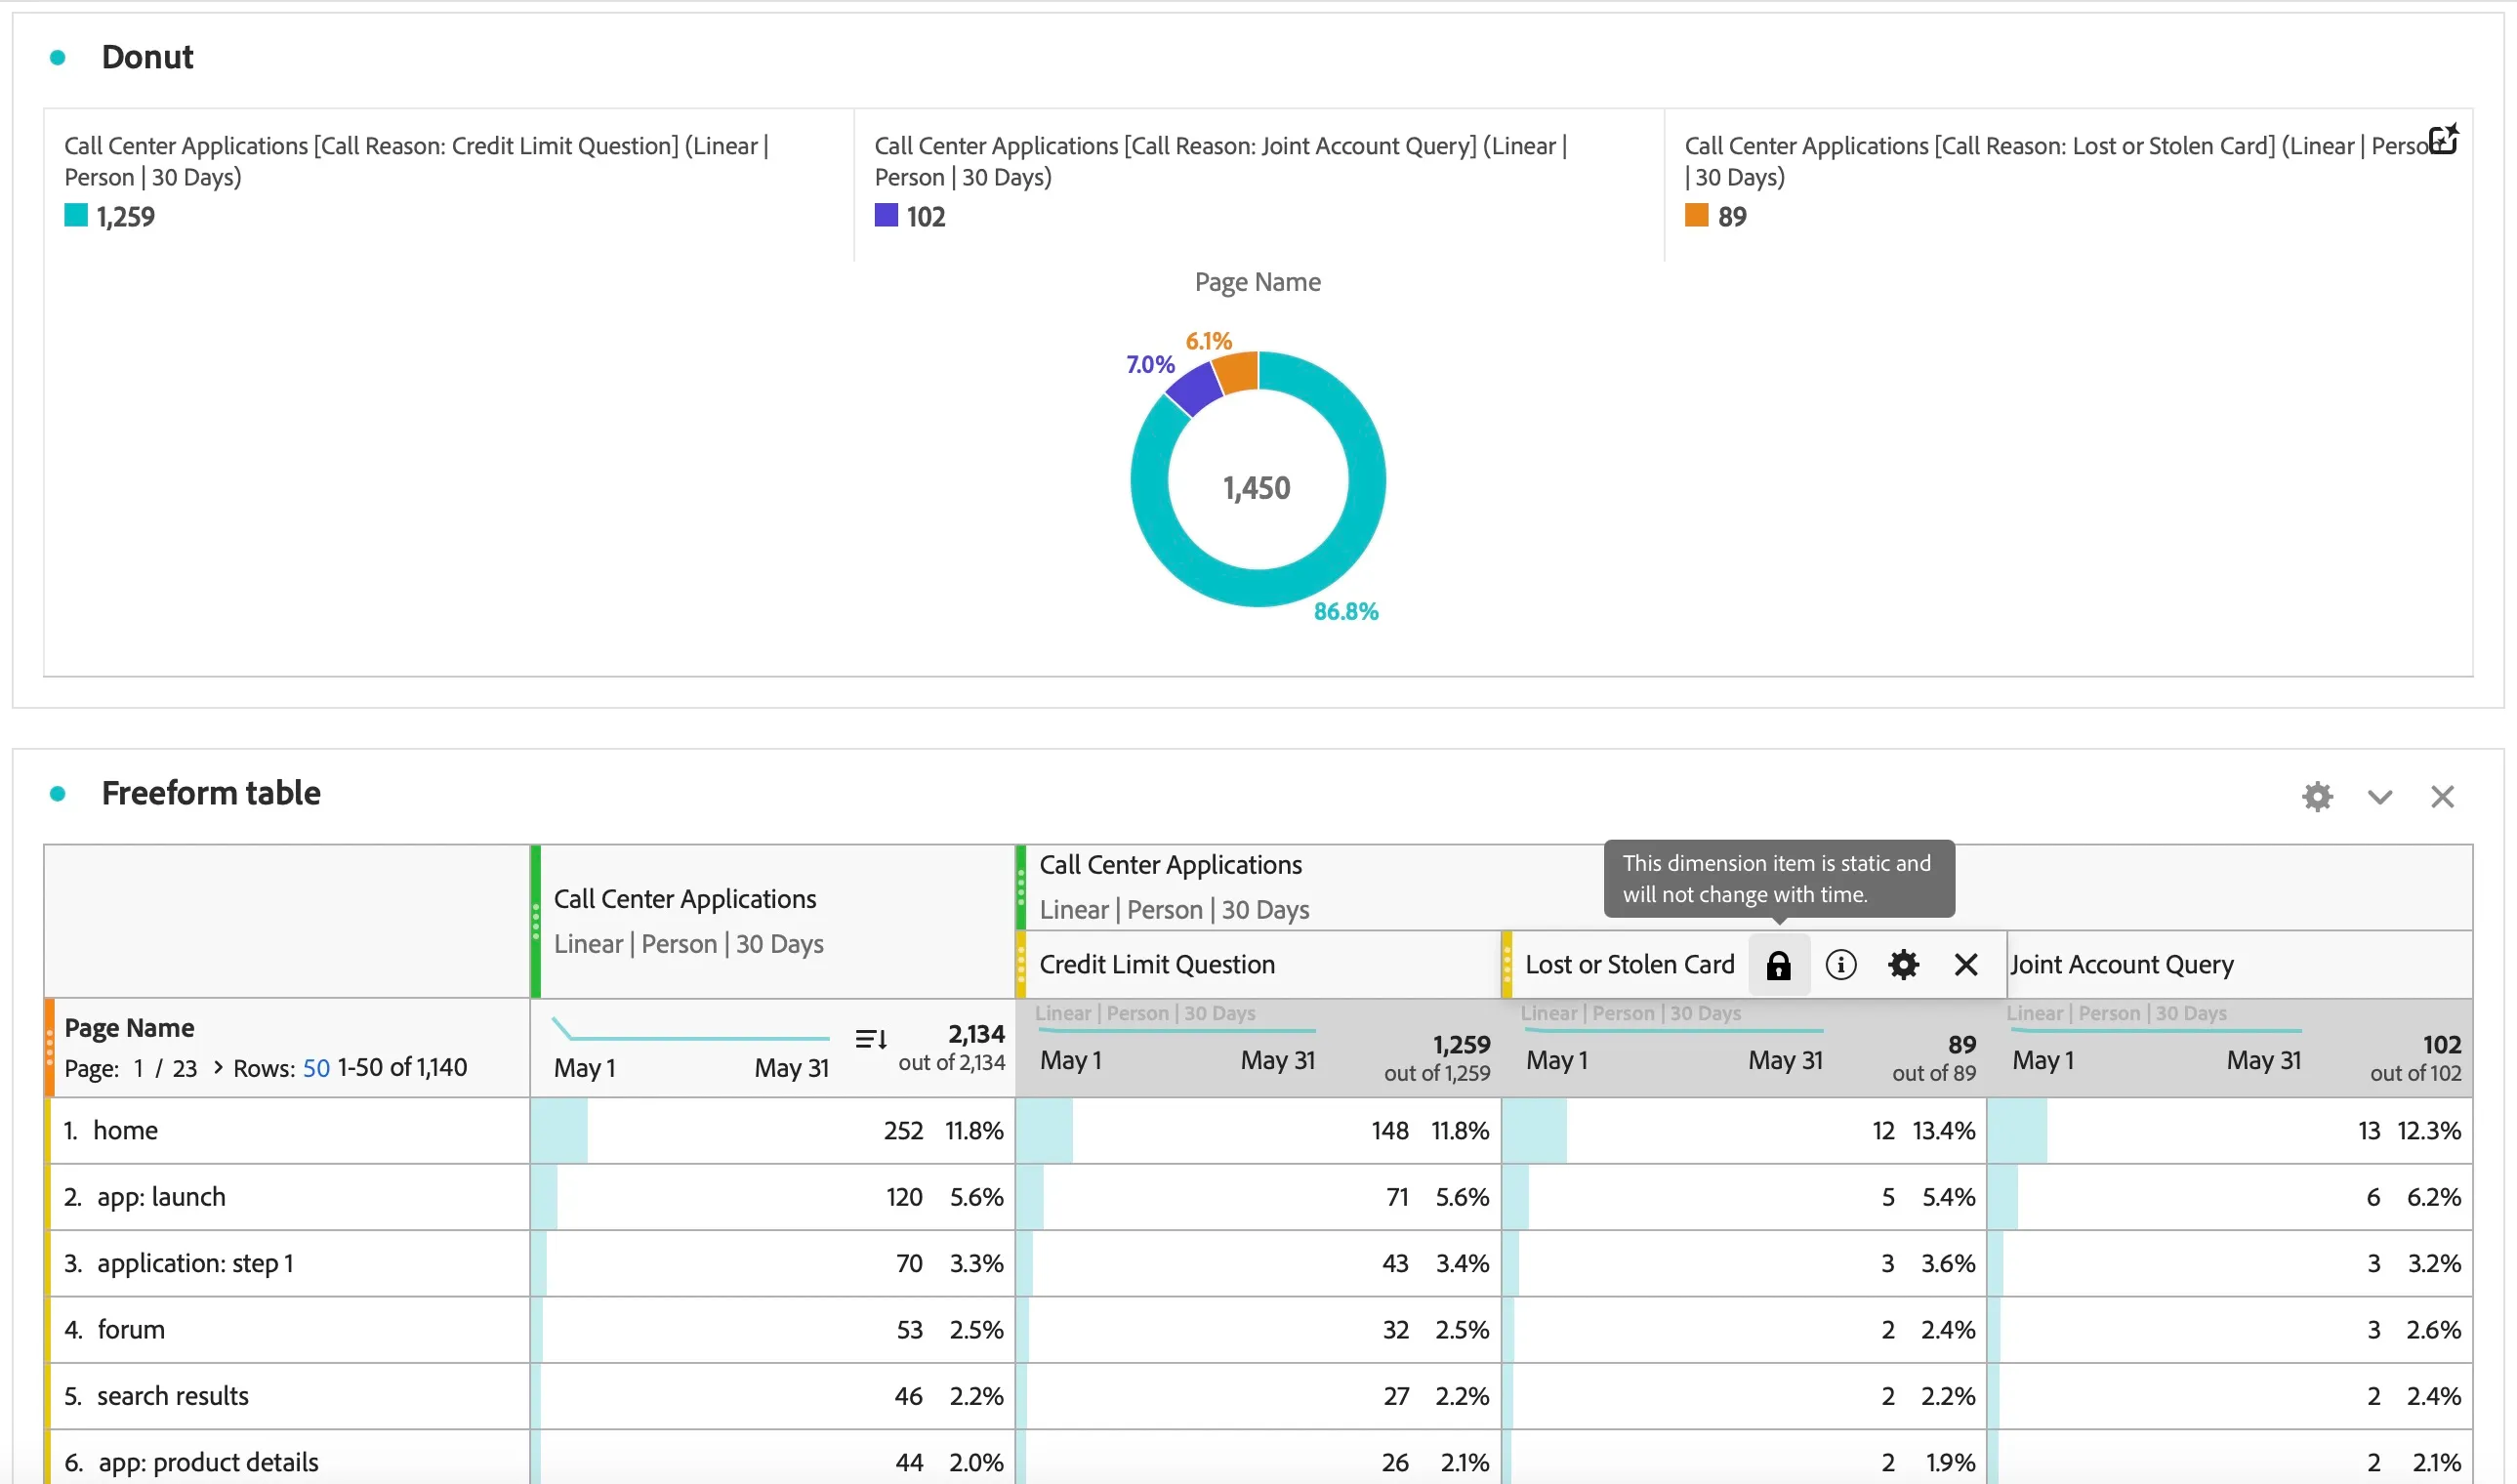Click the 1,450 donut center total

point(1257,488)
